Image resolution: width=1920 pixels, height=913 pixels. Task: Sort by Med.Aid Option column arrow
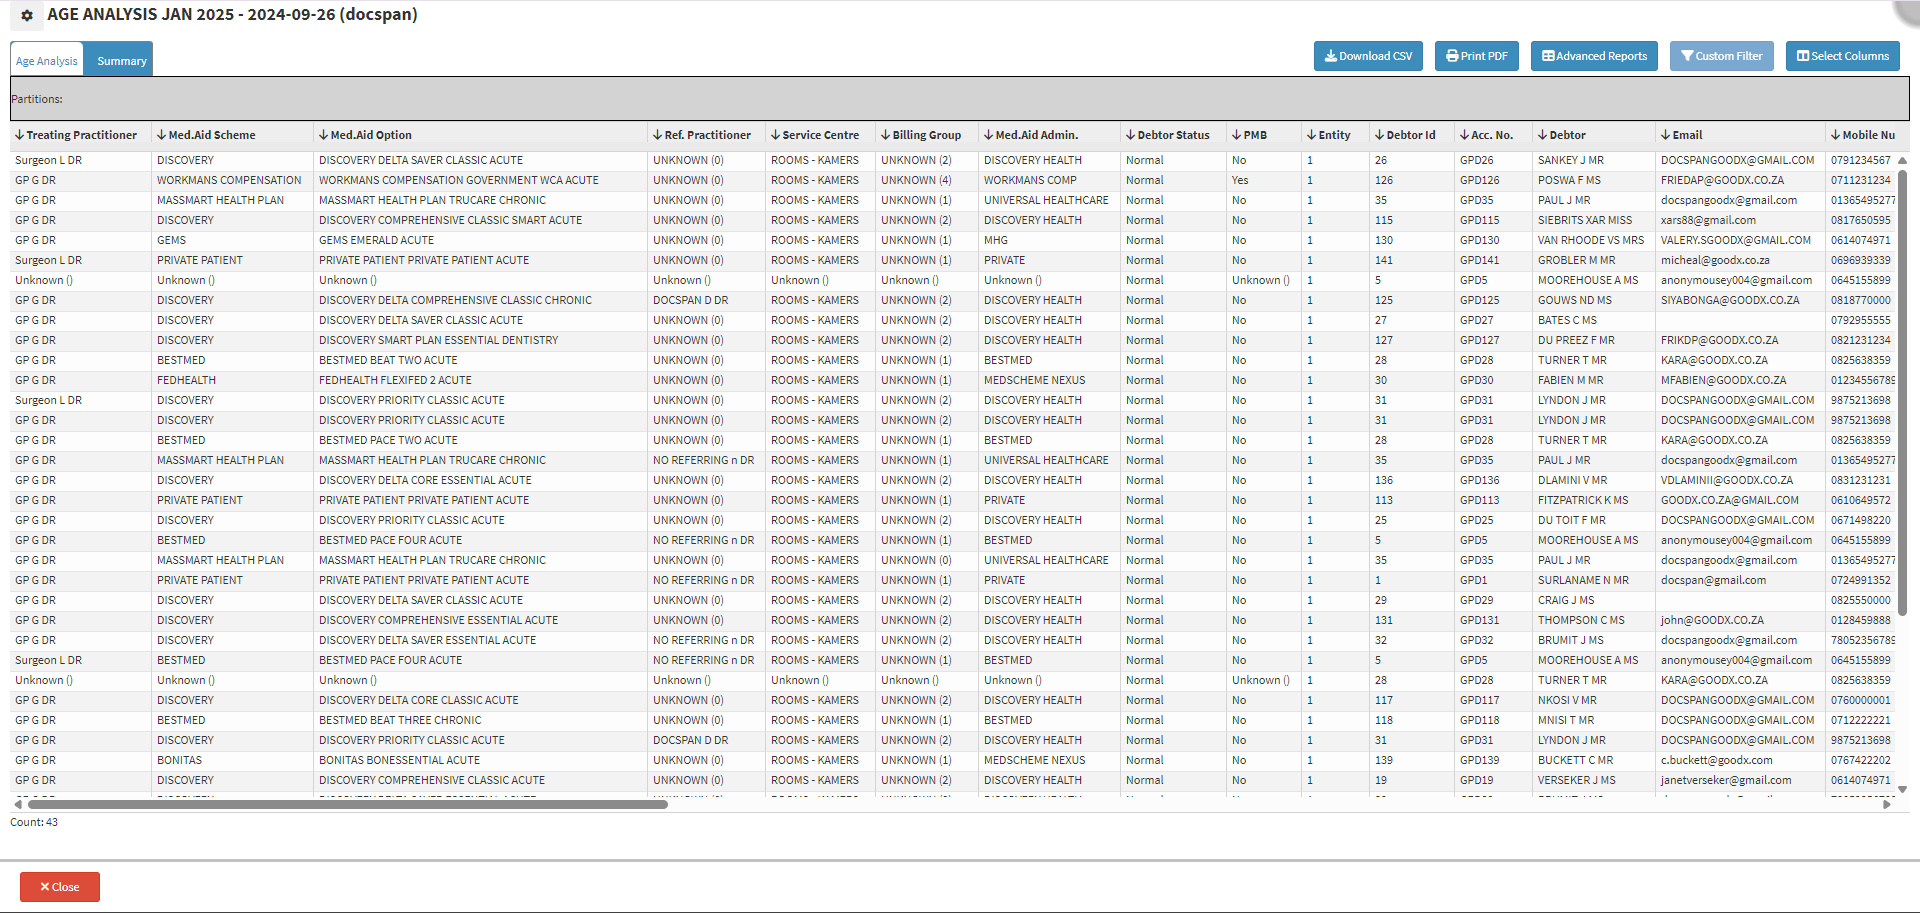click(x=323, y=135)
